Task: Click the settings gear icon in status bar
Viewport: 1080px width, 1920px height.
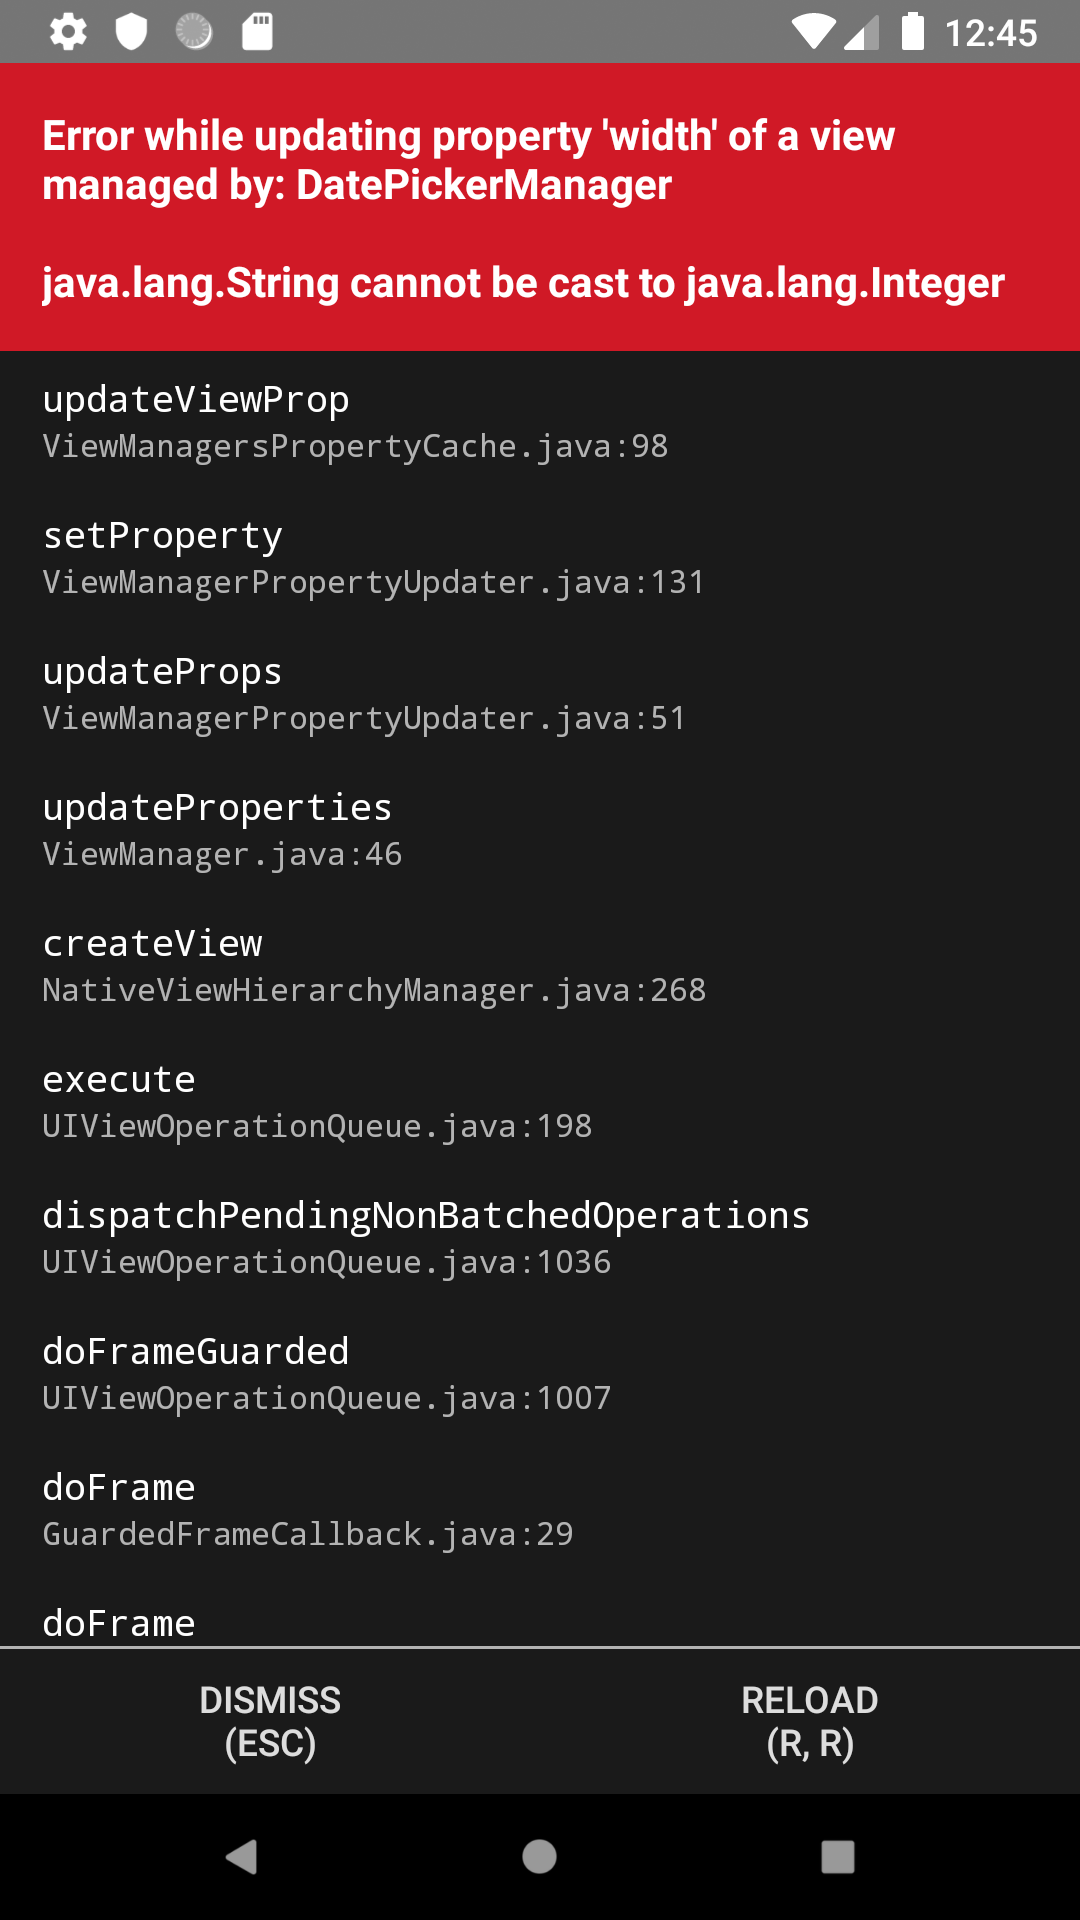Action: pos(67,33)
